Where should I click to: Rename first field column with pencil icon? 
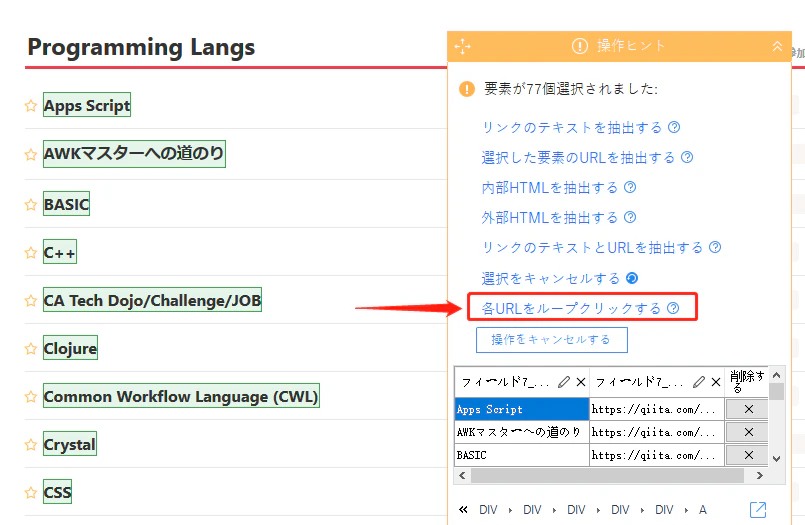pyautogui.click(x=564, y=382)
